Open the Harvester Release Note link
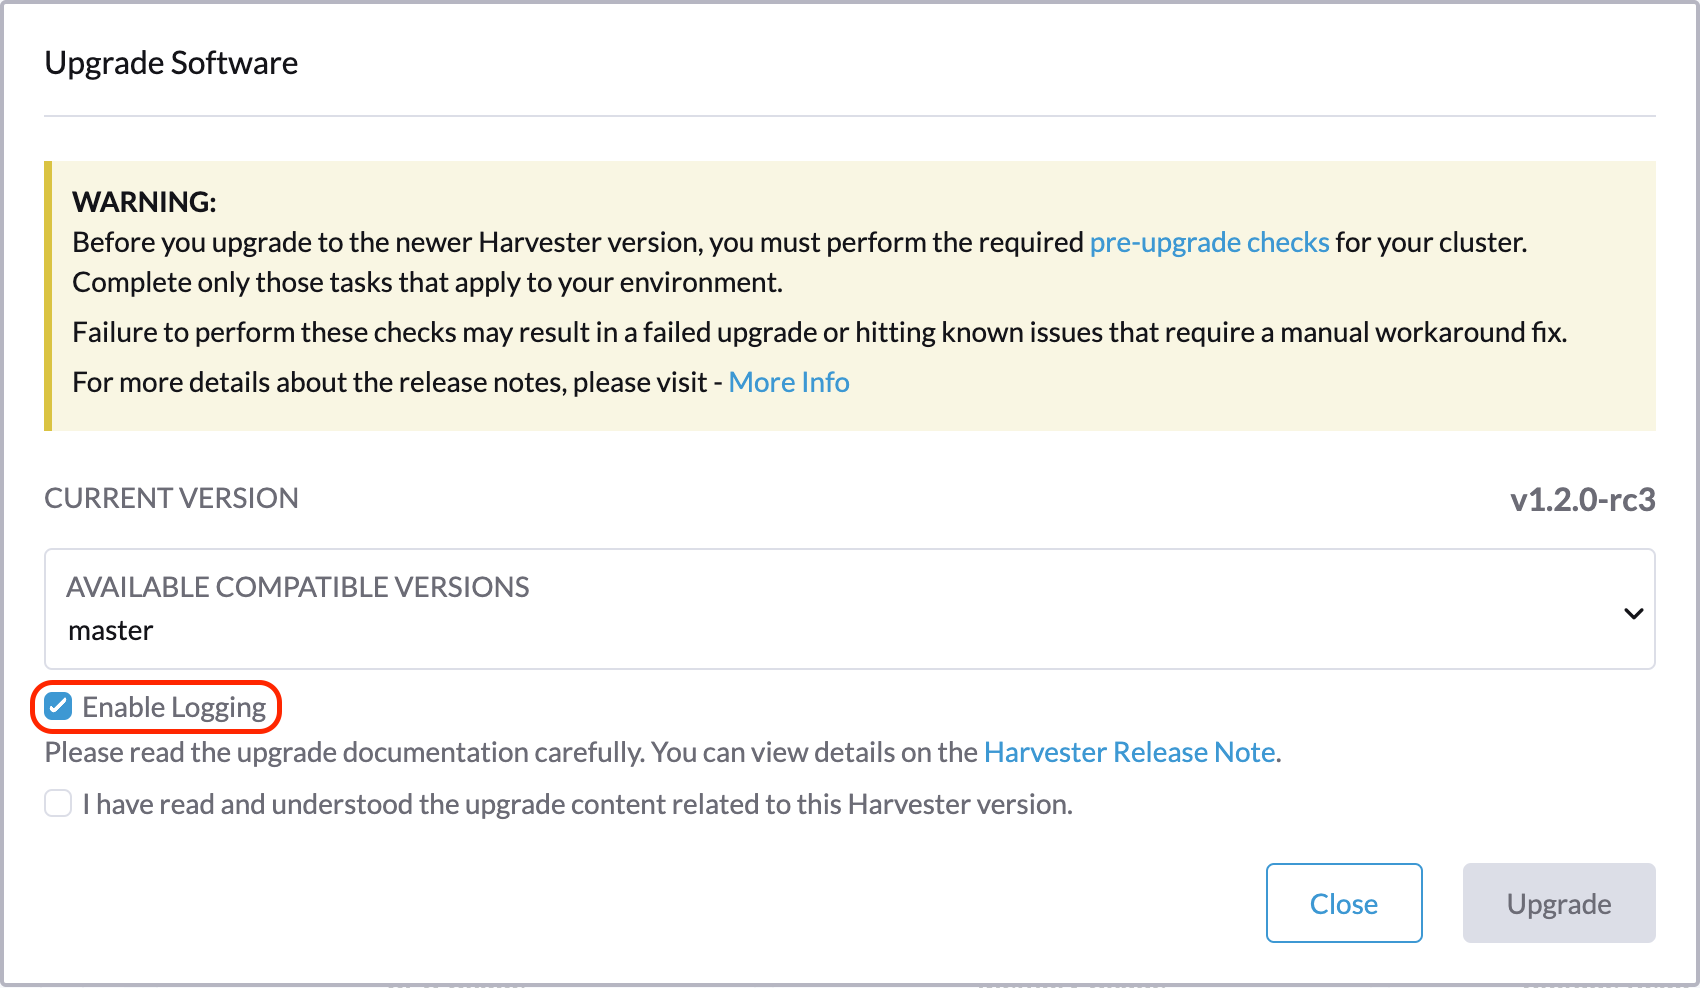 pyautogui.click(x=1130, y=752)
